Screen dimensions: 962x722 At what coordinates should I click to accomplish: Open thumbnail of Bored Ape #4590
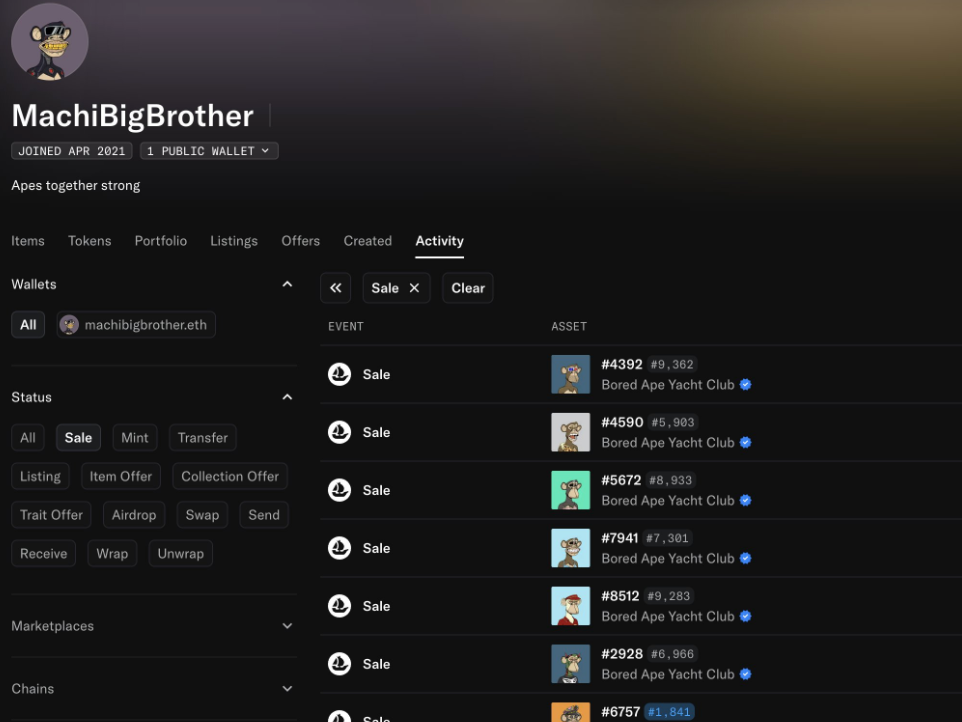click(x=571, y=432)
